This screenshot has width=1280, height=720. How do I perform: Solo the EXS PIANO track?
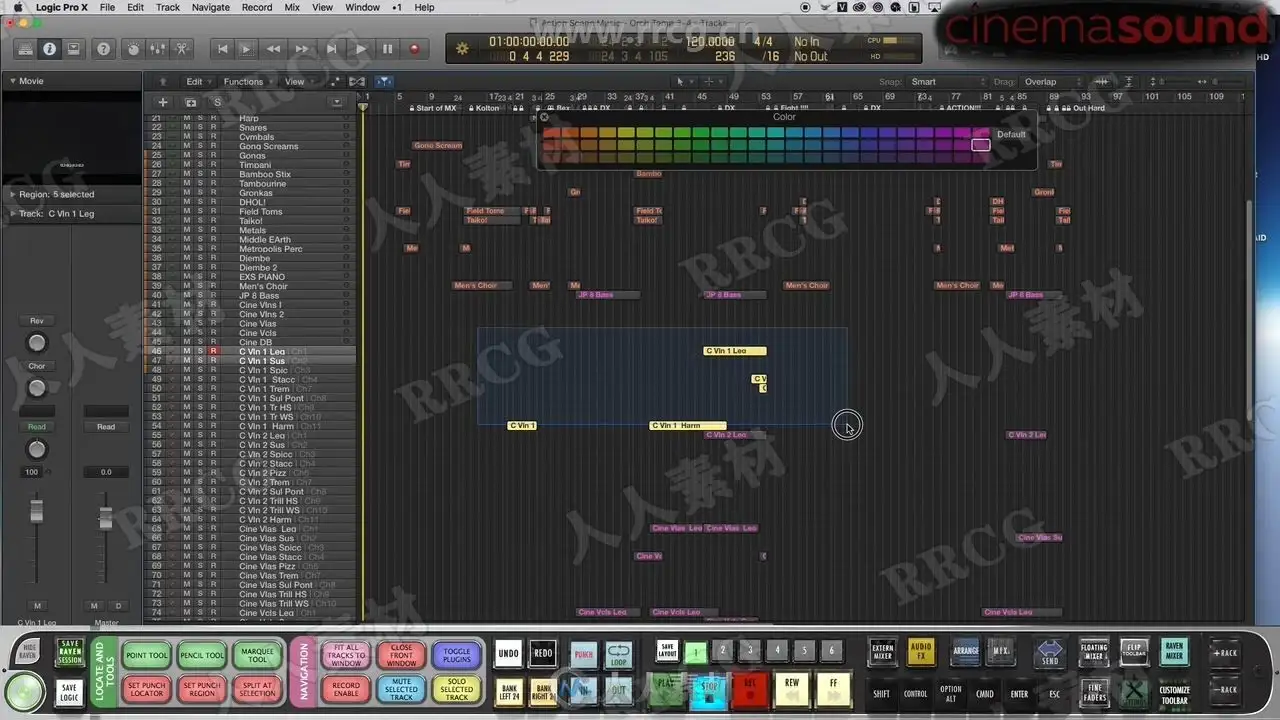[199, 277]
